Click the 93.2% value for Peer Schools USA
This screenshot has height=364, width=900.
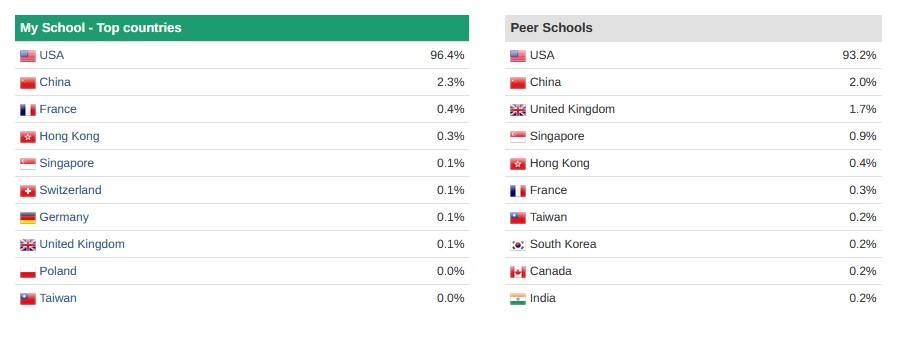(x=859, y=55)
